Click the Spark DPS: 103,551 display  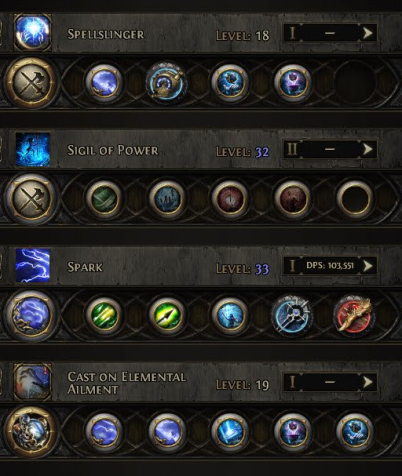click(x=330, y=266)
